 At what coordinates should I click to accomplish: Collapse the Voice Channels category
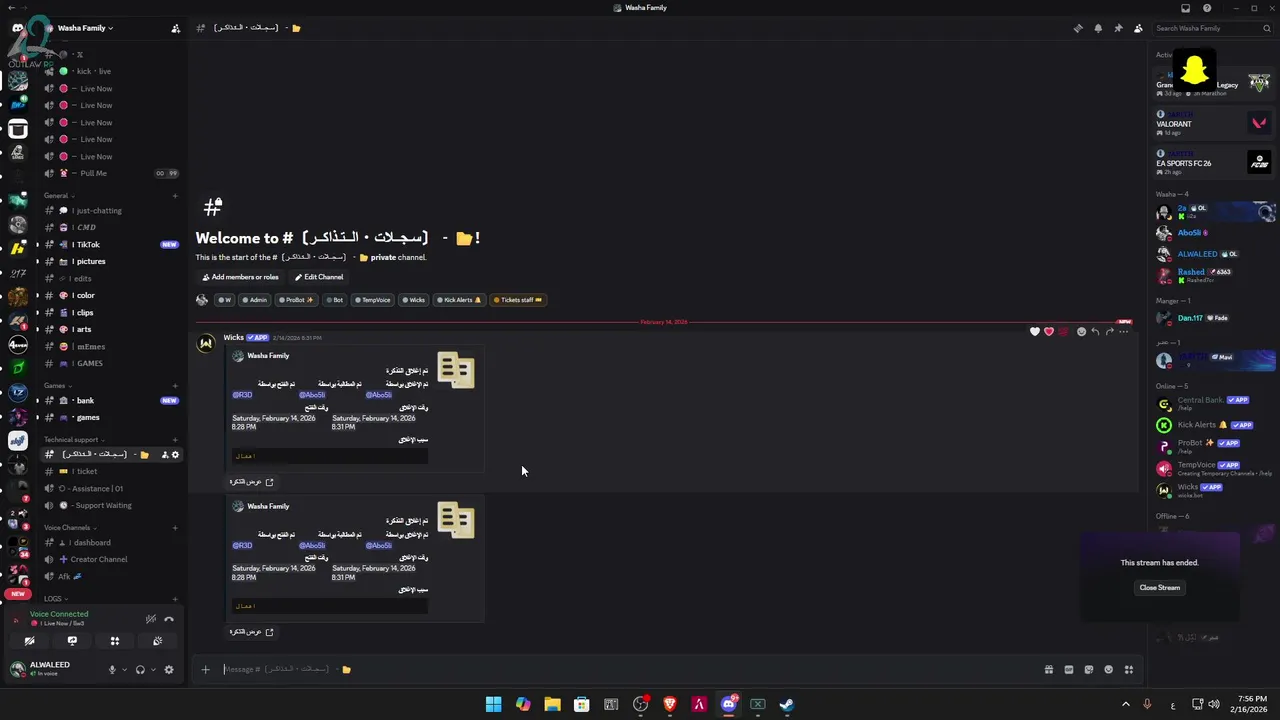pos(70,527)
